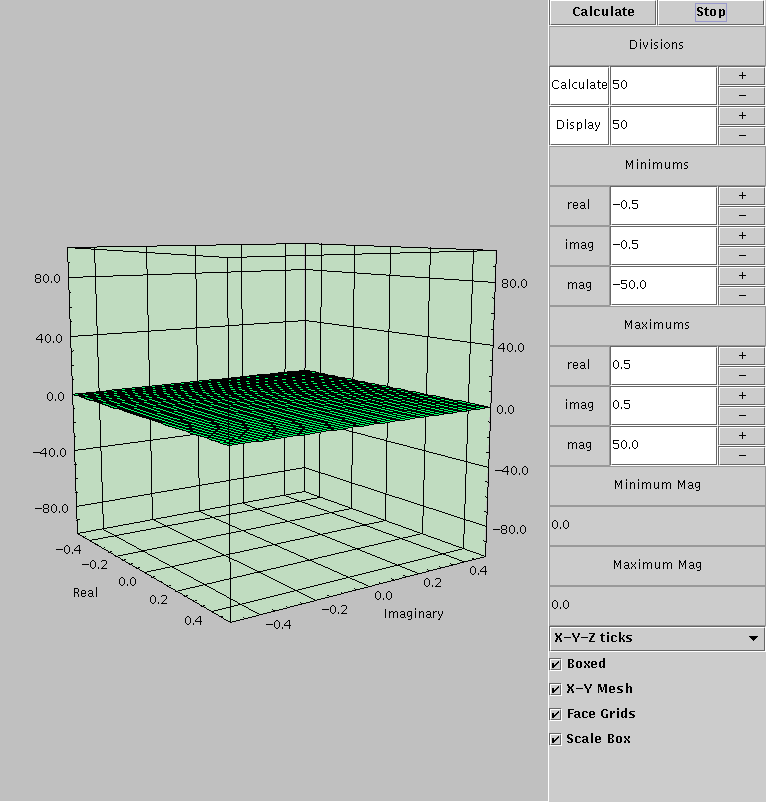Edit the Calculate divisions field
Image resolution: width=766 pixels, height=802 pixels.
click(x=663, y=85)
